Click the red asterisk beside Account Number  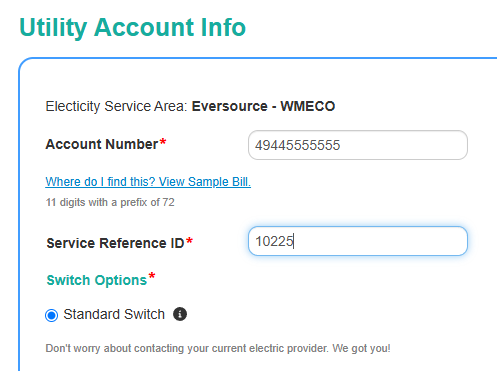tap(163, 142)
